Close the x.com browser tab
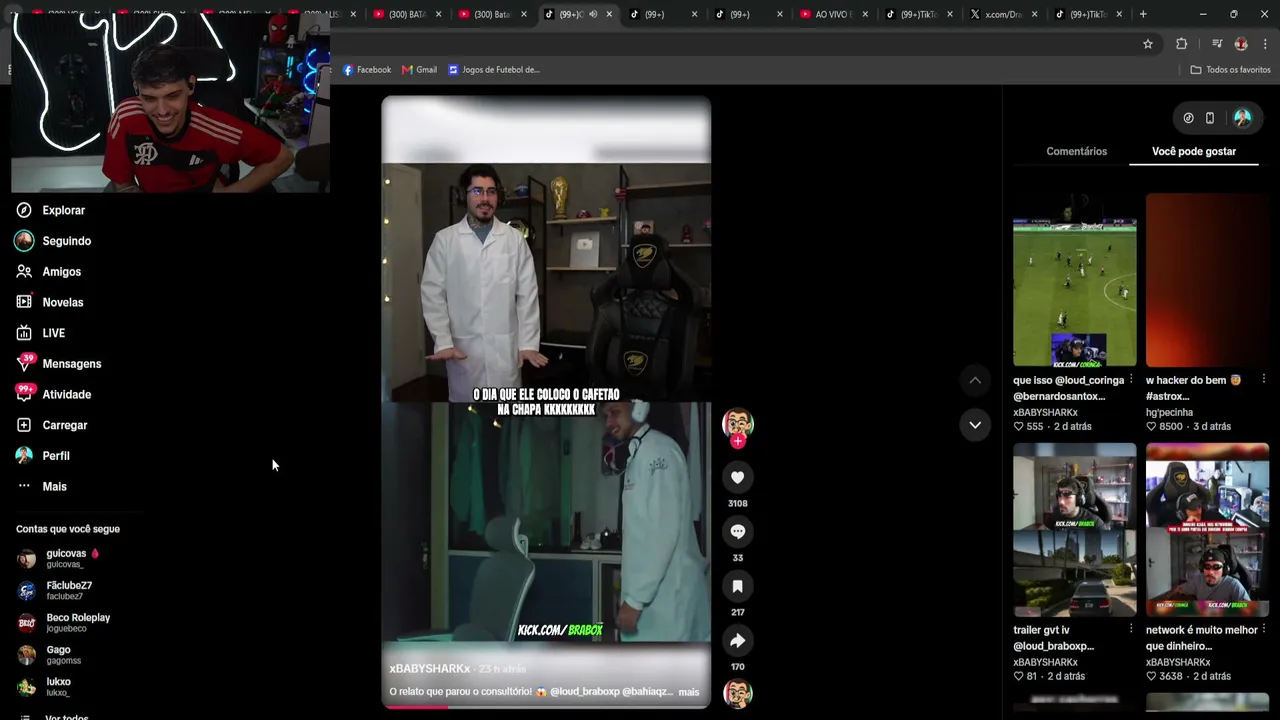This screenshot has width=1280, height=720. click(1034, 14)
